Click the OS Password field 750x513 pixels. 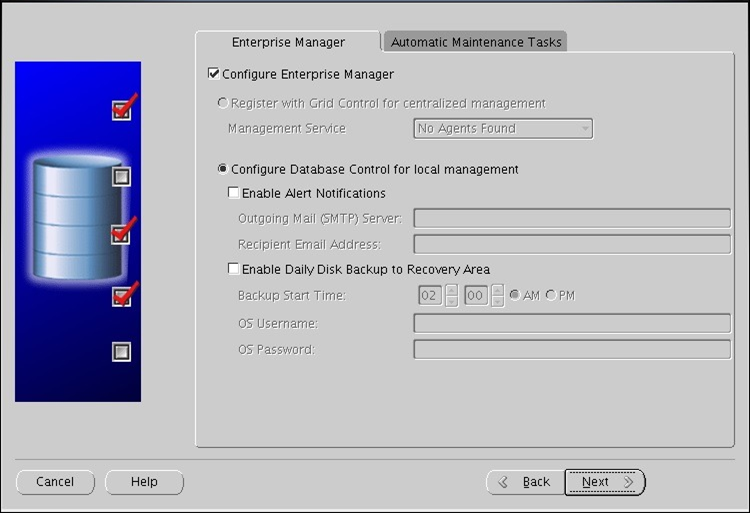point(572,349)
